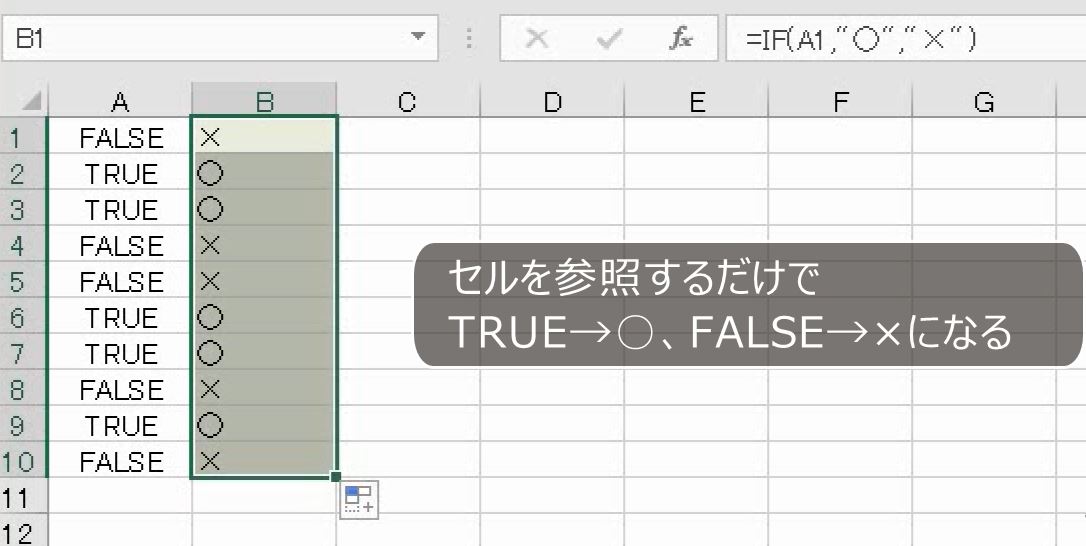Viewport: 1086px width, 546px height.
Task: Cancel the formula entry with the X icon
Action: [536, 39]
